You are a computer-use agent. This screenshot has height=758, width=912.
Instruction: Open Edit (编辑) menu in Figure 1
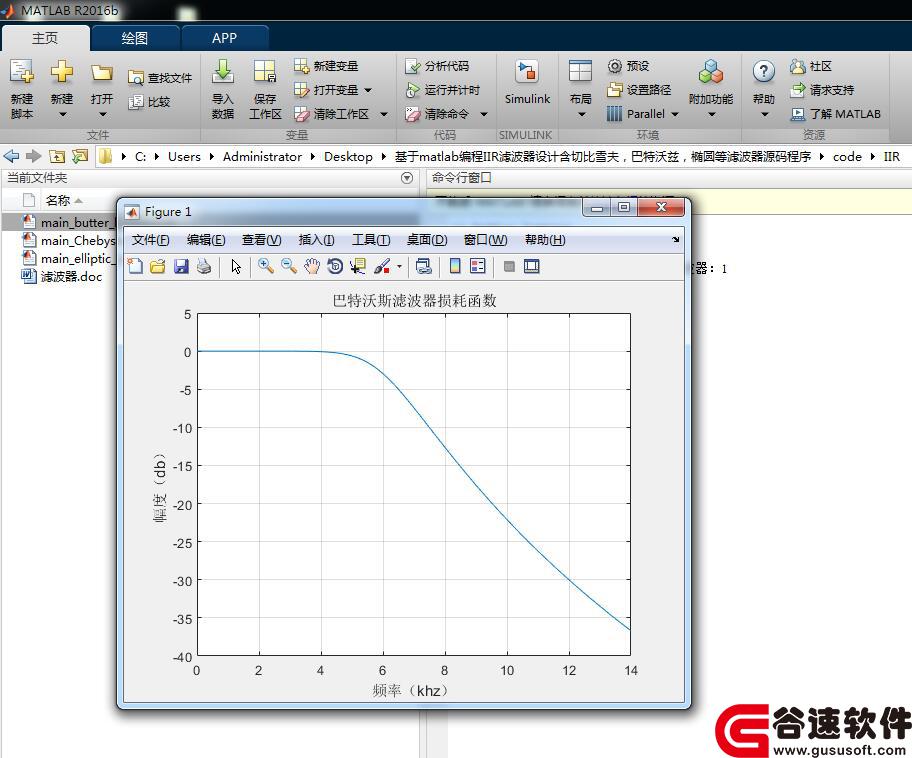click(x=206, y=240)
